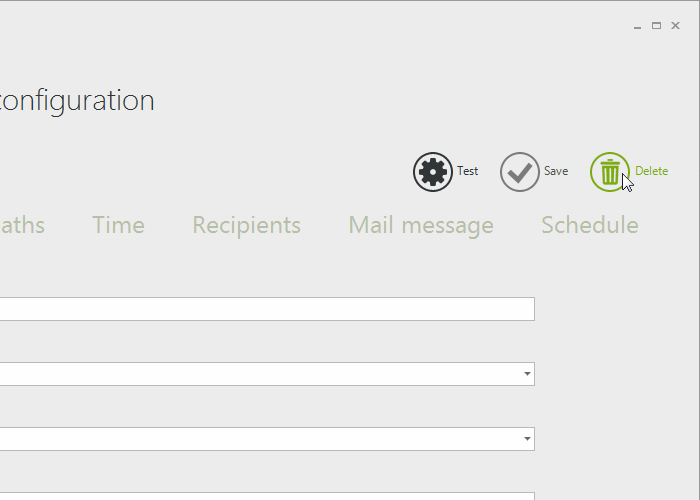Go to the Mail message tab

tap(420, 225)
